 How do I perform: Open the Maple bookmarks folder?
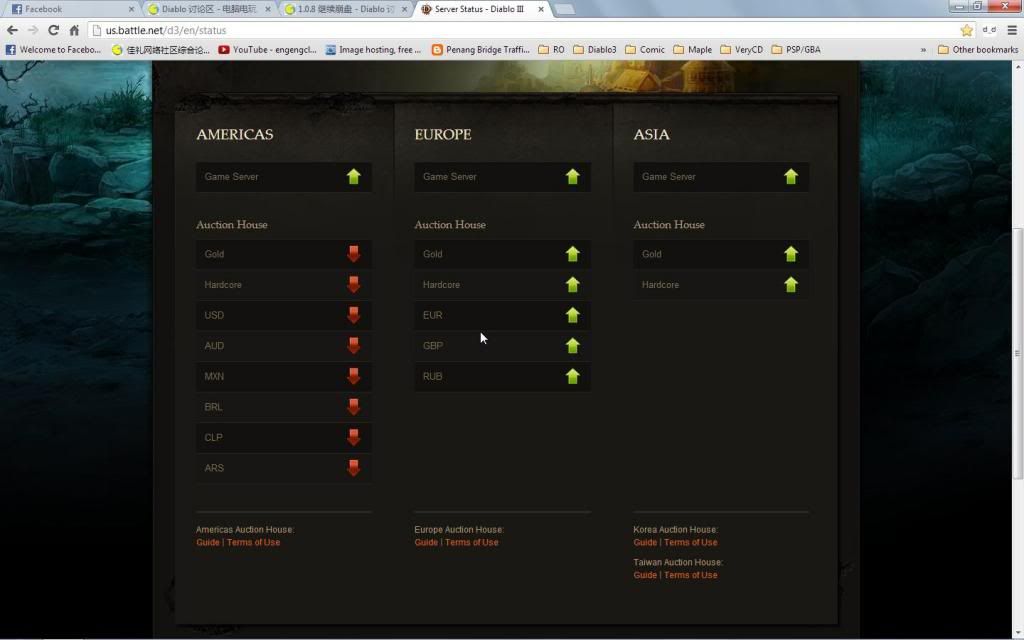click(692, 50)
